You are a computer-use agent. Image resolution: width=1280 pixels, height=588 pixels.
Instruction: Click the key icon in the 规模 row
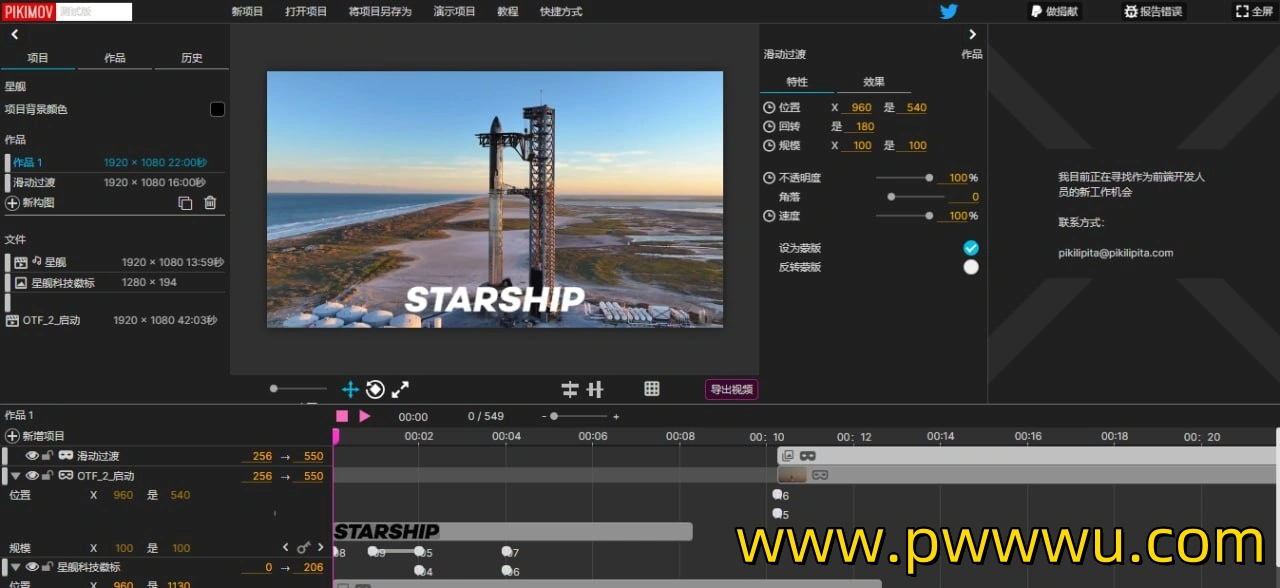click(x=303, y=548)
